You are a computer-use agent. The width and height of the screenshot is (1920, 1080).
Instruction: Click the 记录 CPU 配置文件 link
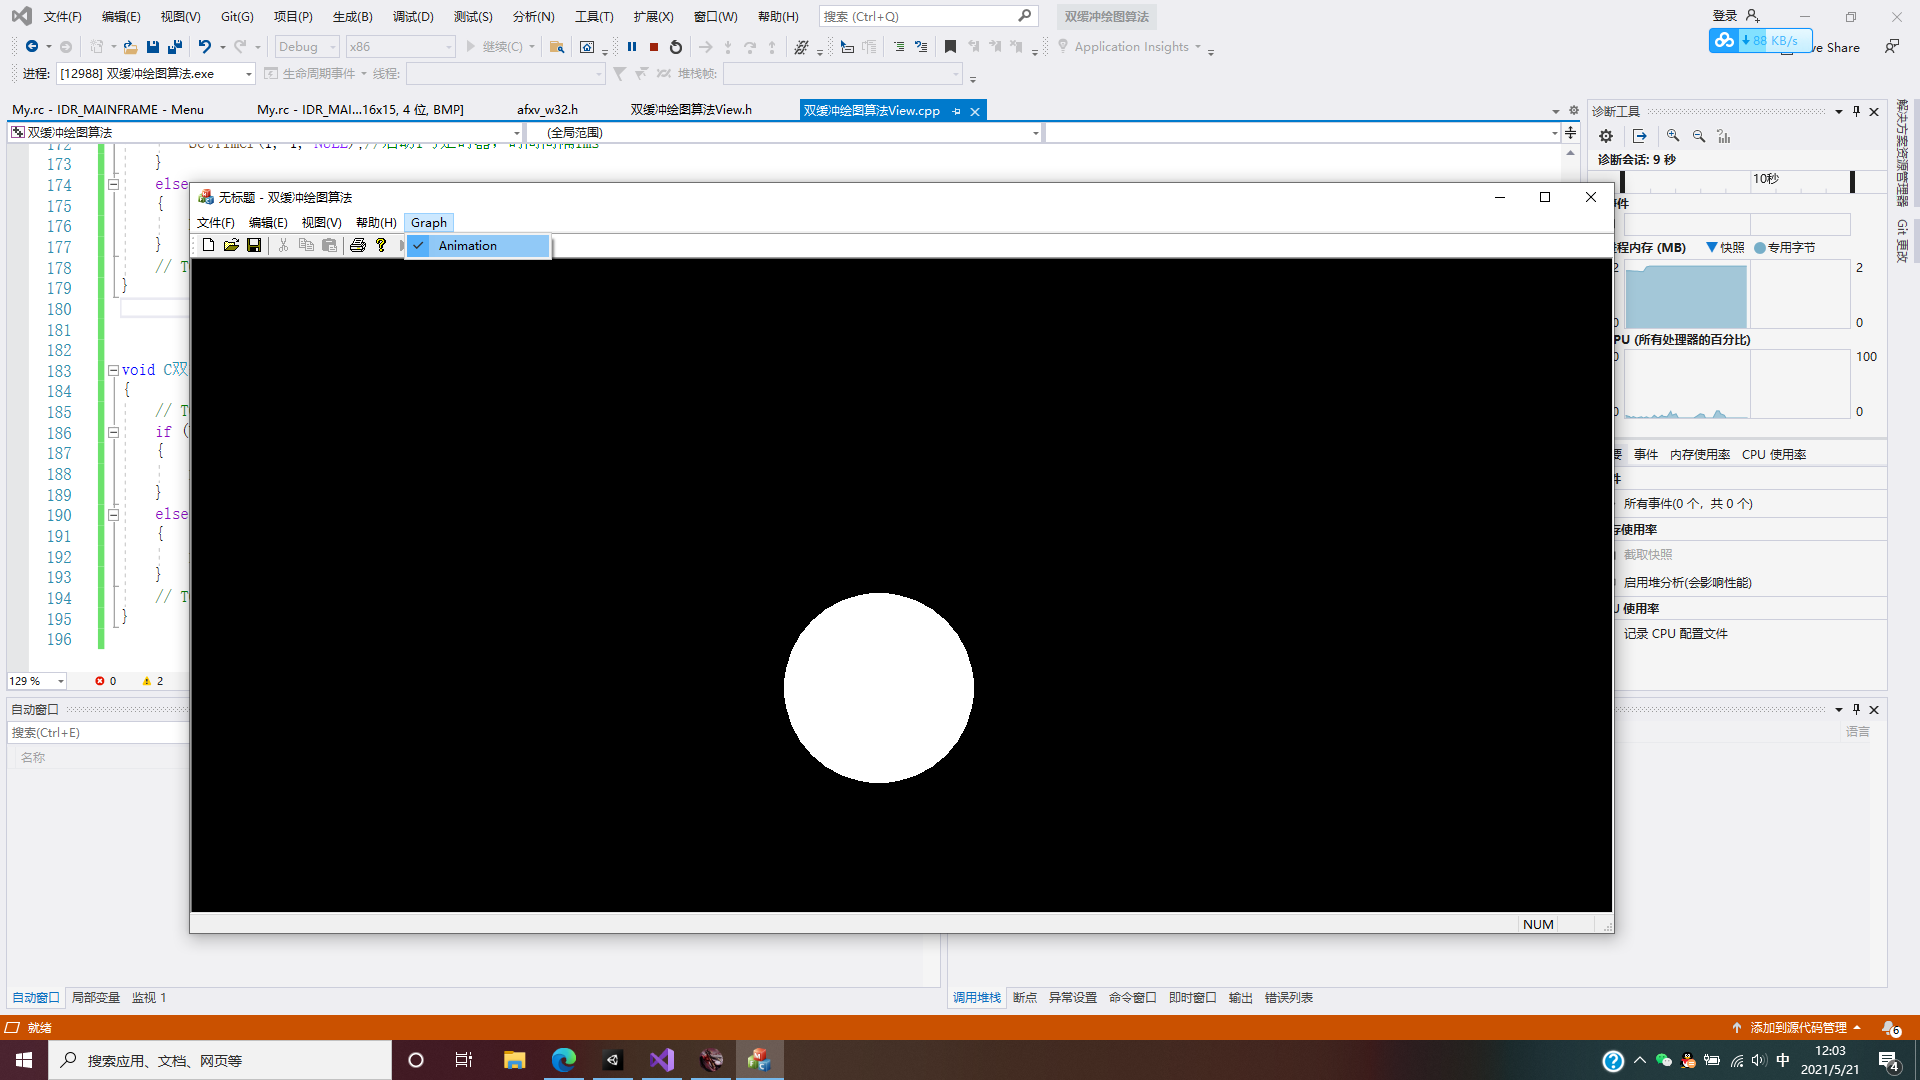pos(1675,634)
